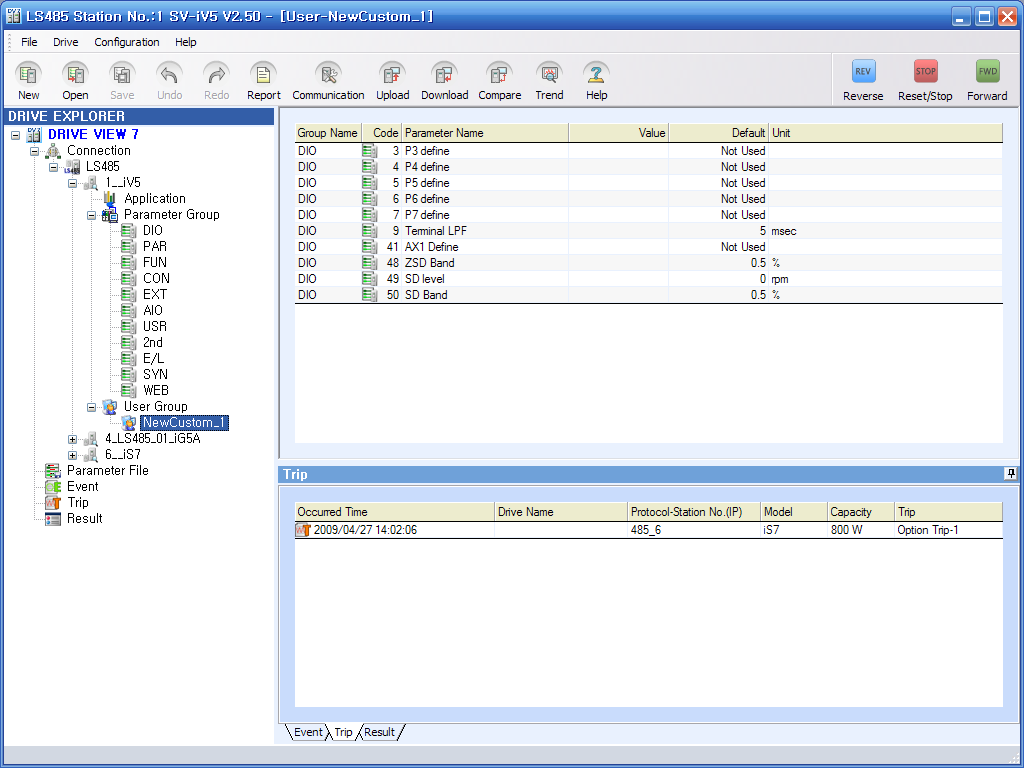Click the Download toolbar icon

click(x=444, y=75)
